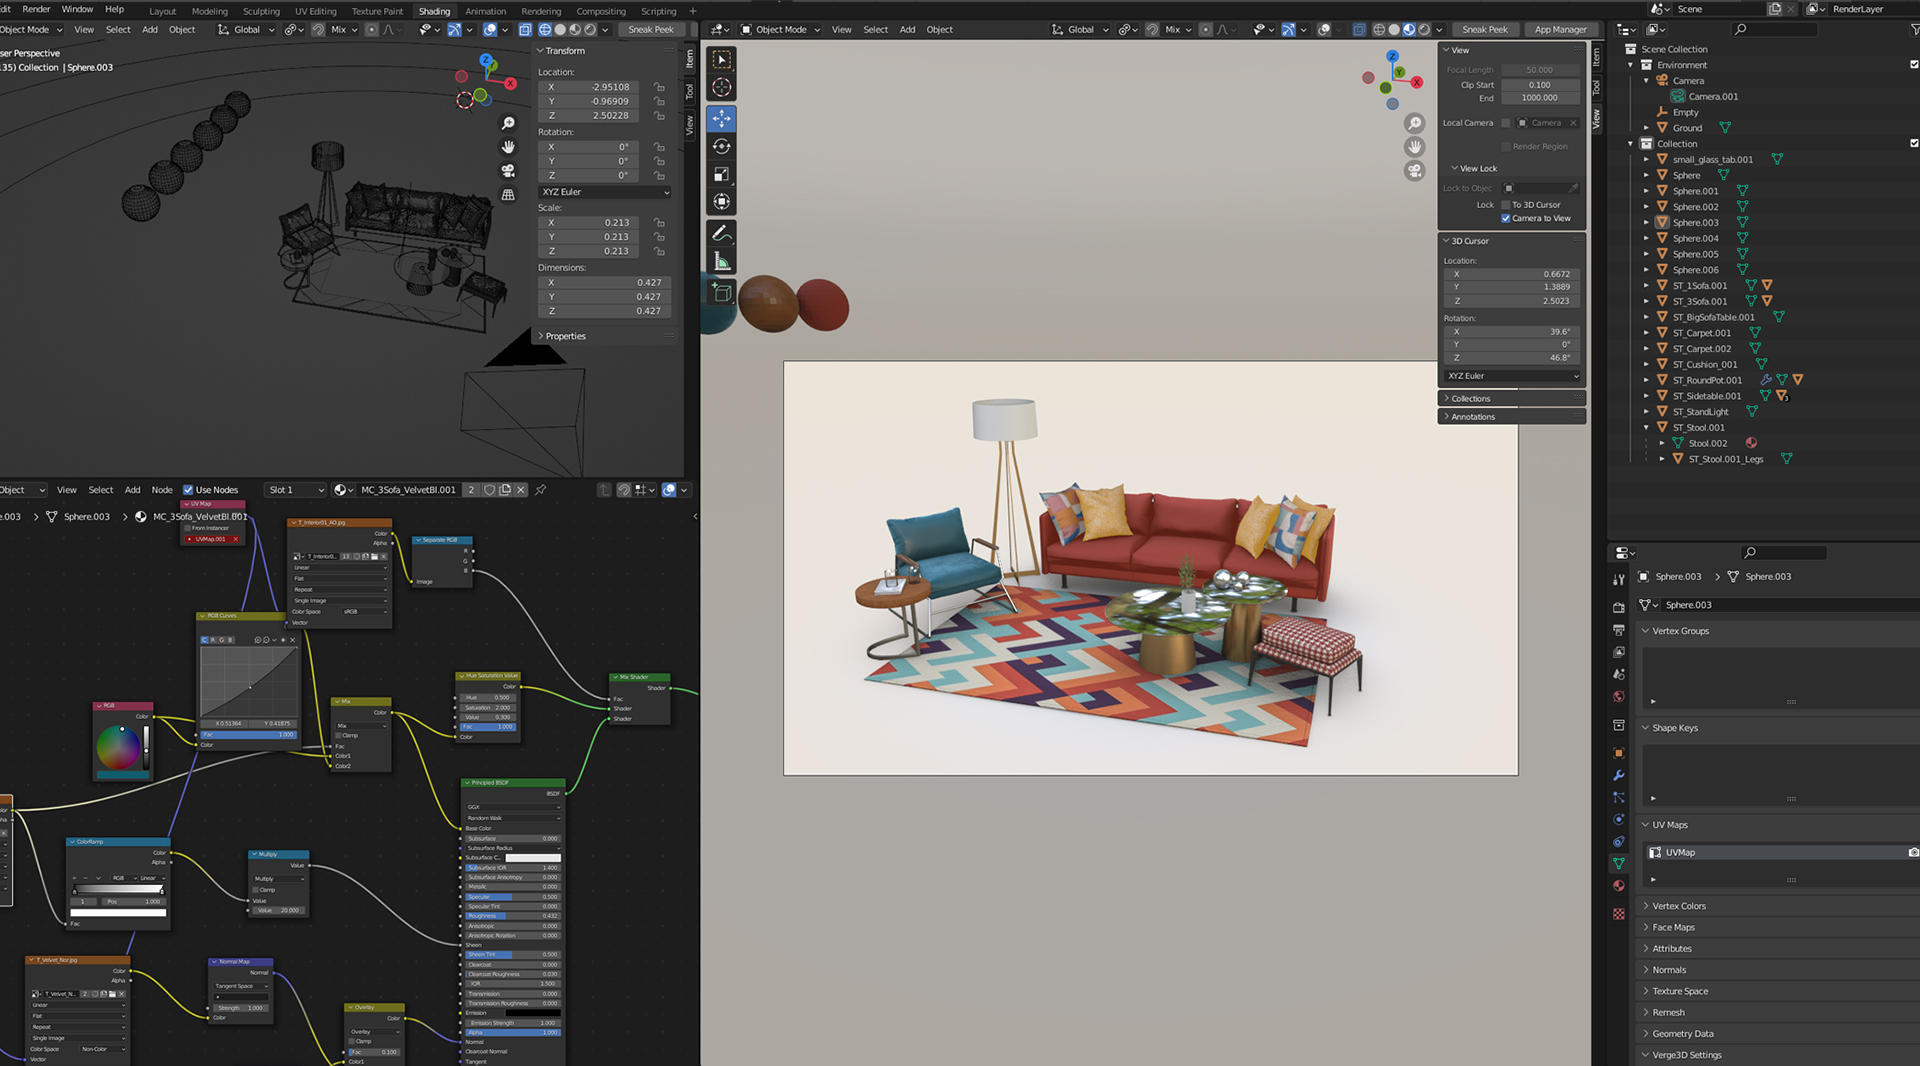The height and width of the screenshot is (1066, 1920).
Task: Activate the Rotate tool in main viewport
Action: pyautogui.click(x=721, y=146)
